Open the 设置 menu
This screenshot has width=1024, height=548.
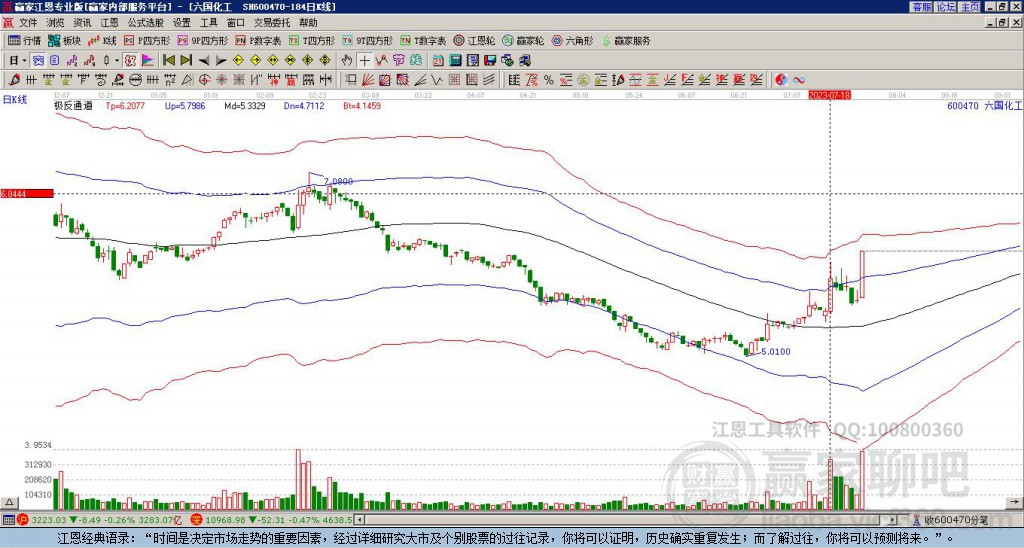coord(182,23)
